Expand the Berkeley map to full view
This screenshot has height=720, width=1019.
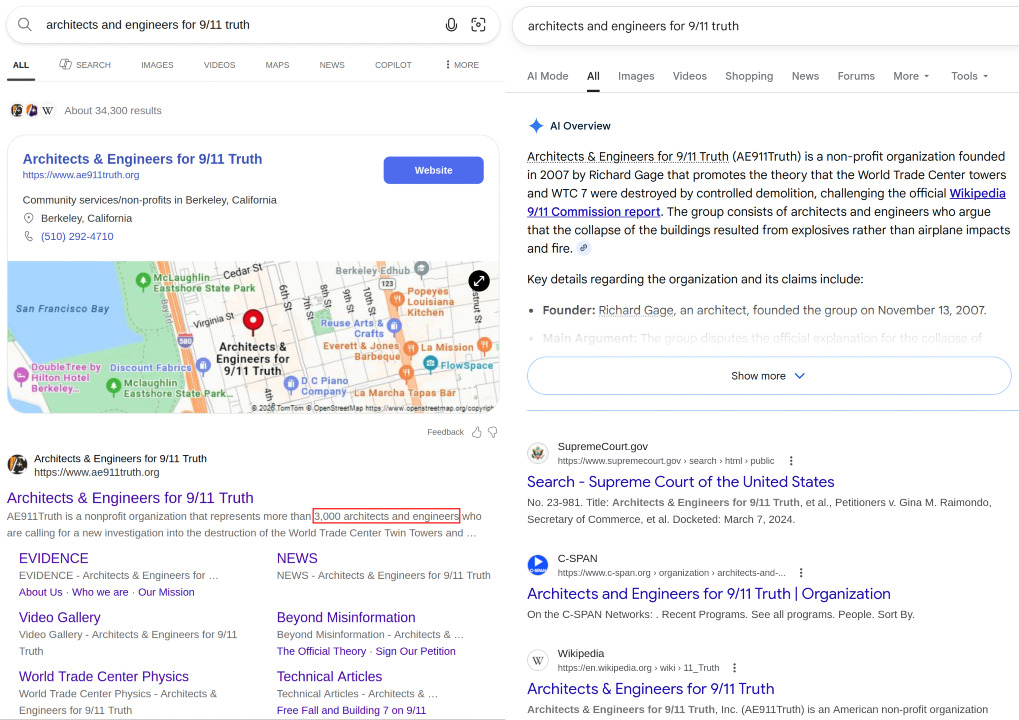click(479, 281)
